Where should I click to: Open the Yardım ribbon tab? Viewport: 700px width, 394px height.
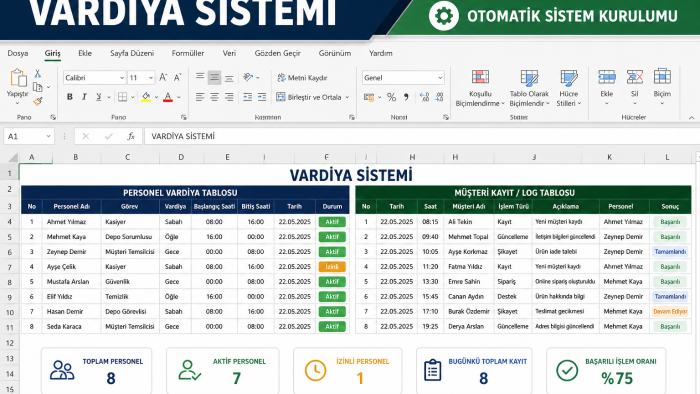[381, 53]
